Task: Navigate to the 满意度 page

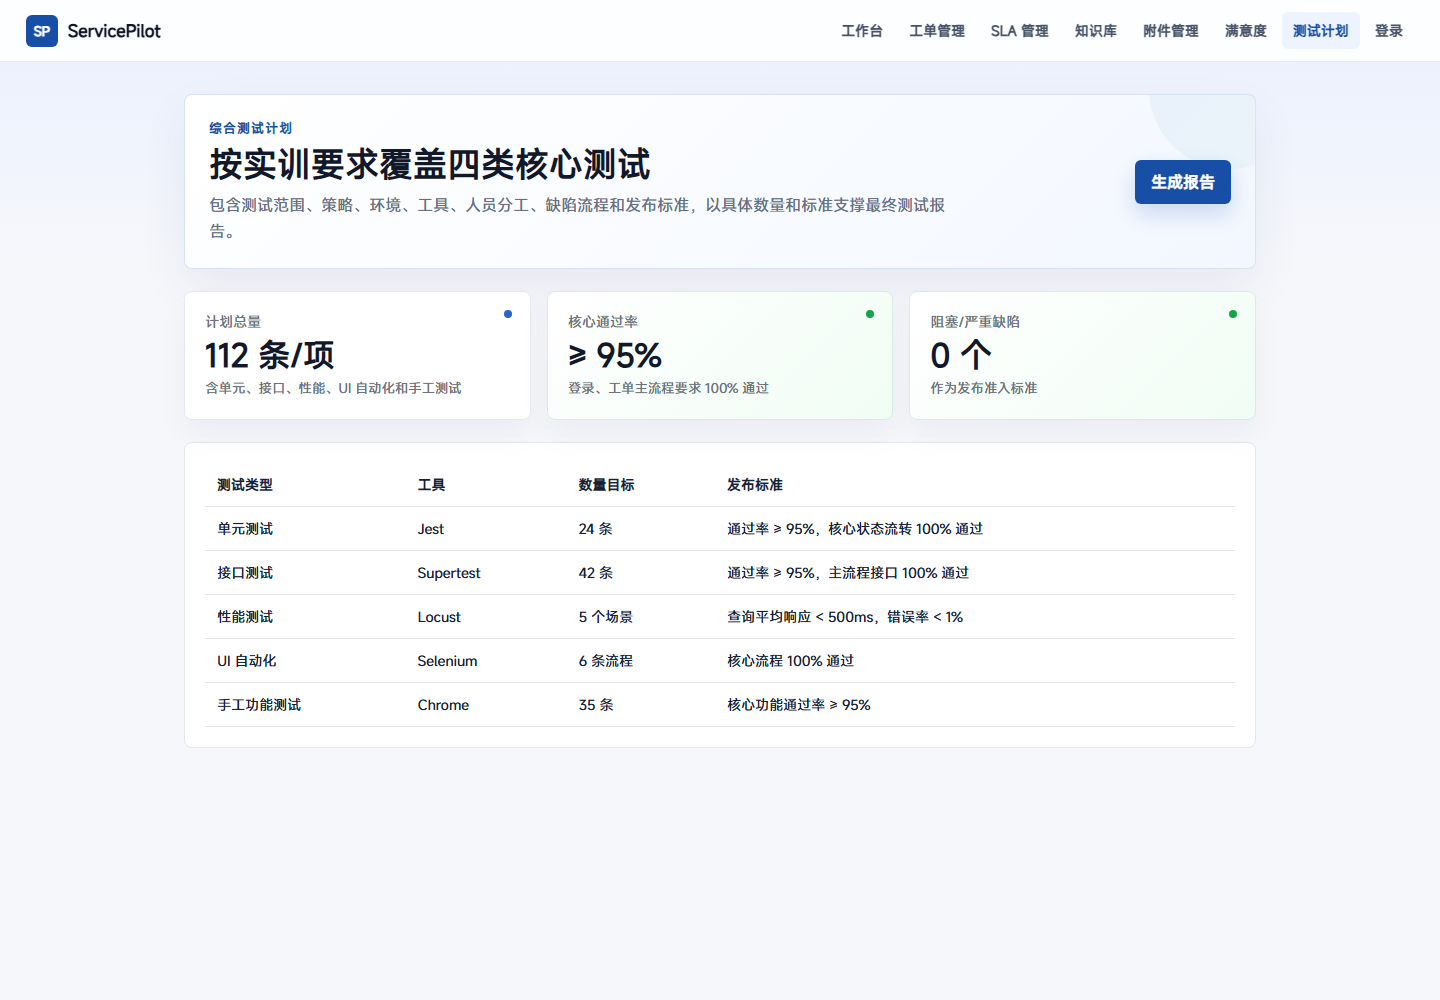Action: click(1246, 31)
